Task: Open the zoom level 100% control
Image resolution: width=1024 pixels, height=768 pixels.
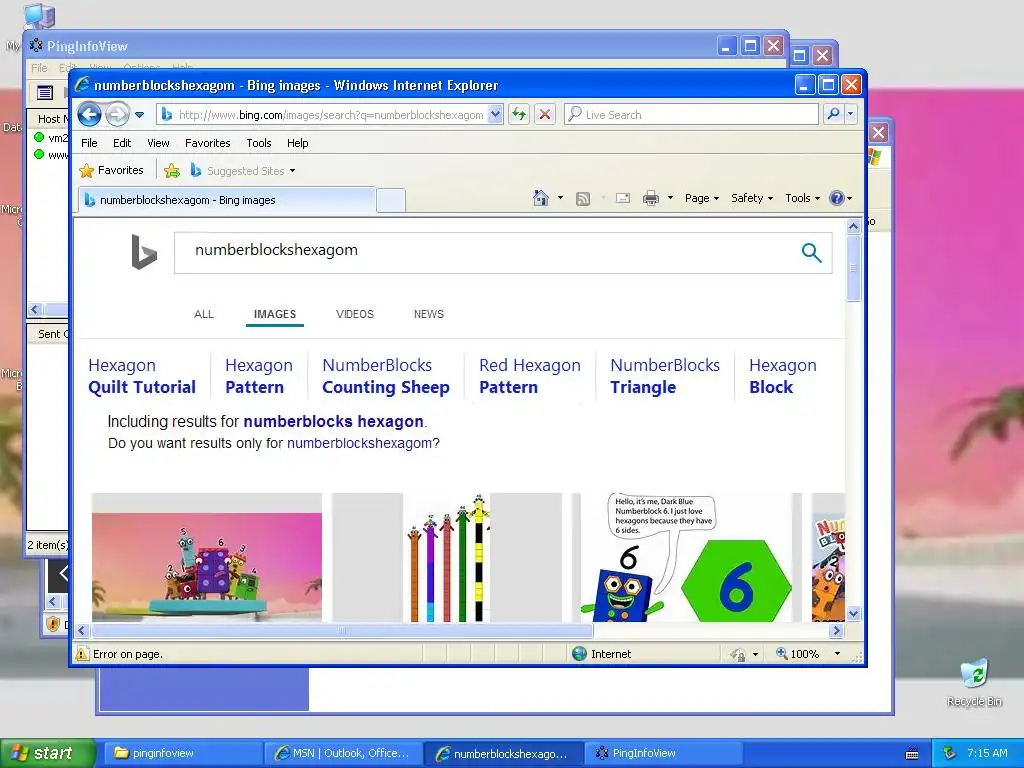Action: (x=797, y=654)
